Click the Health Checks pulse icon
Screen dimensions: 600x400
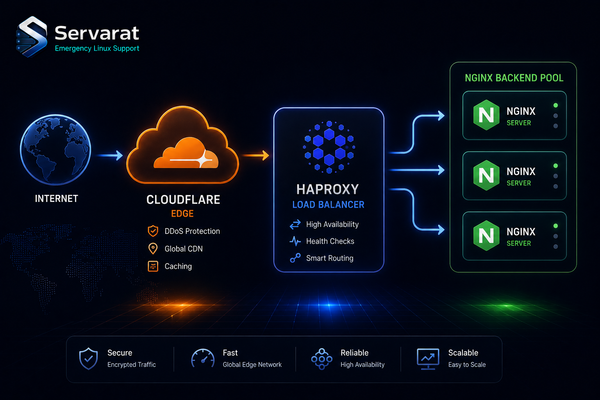coord(295,241)
